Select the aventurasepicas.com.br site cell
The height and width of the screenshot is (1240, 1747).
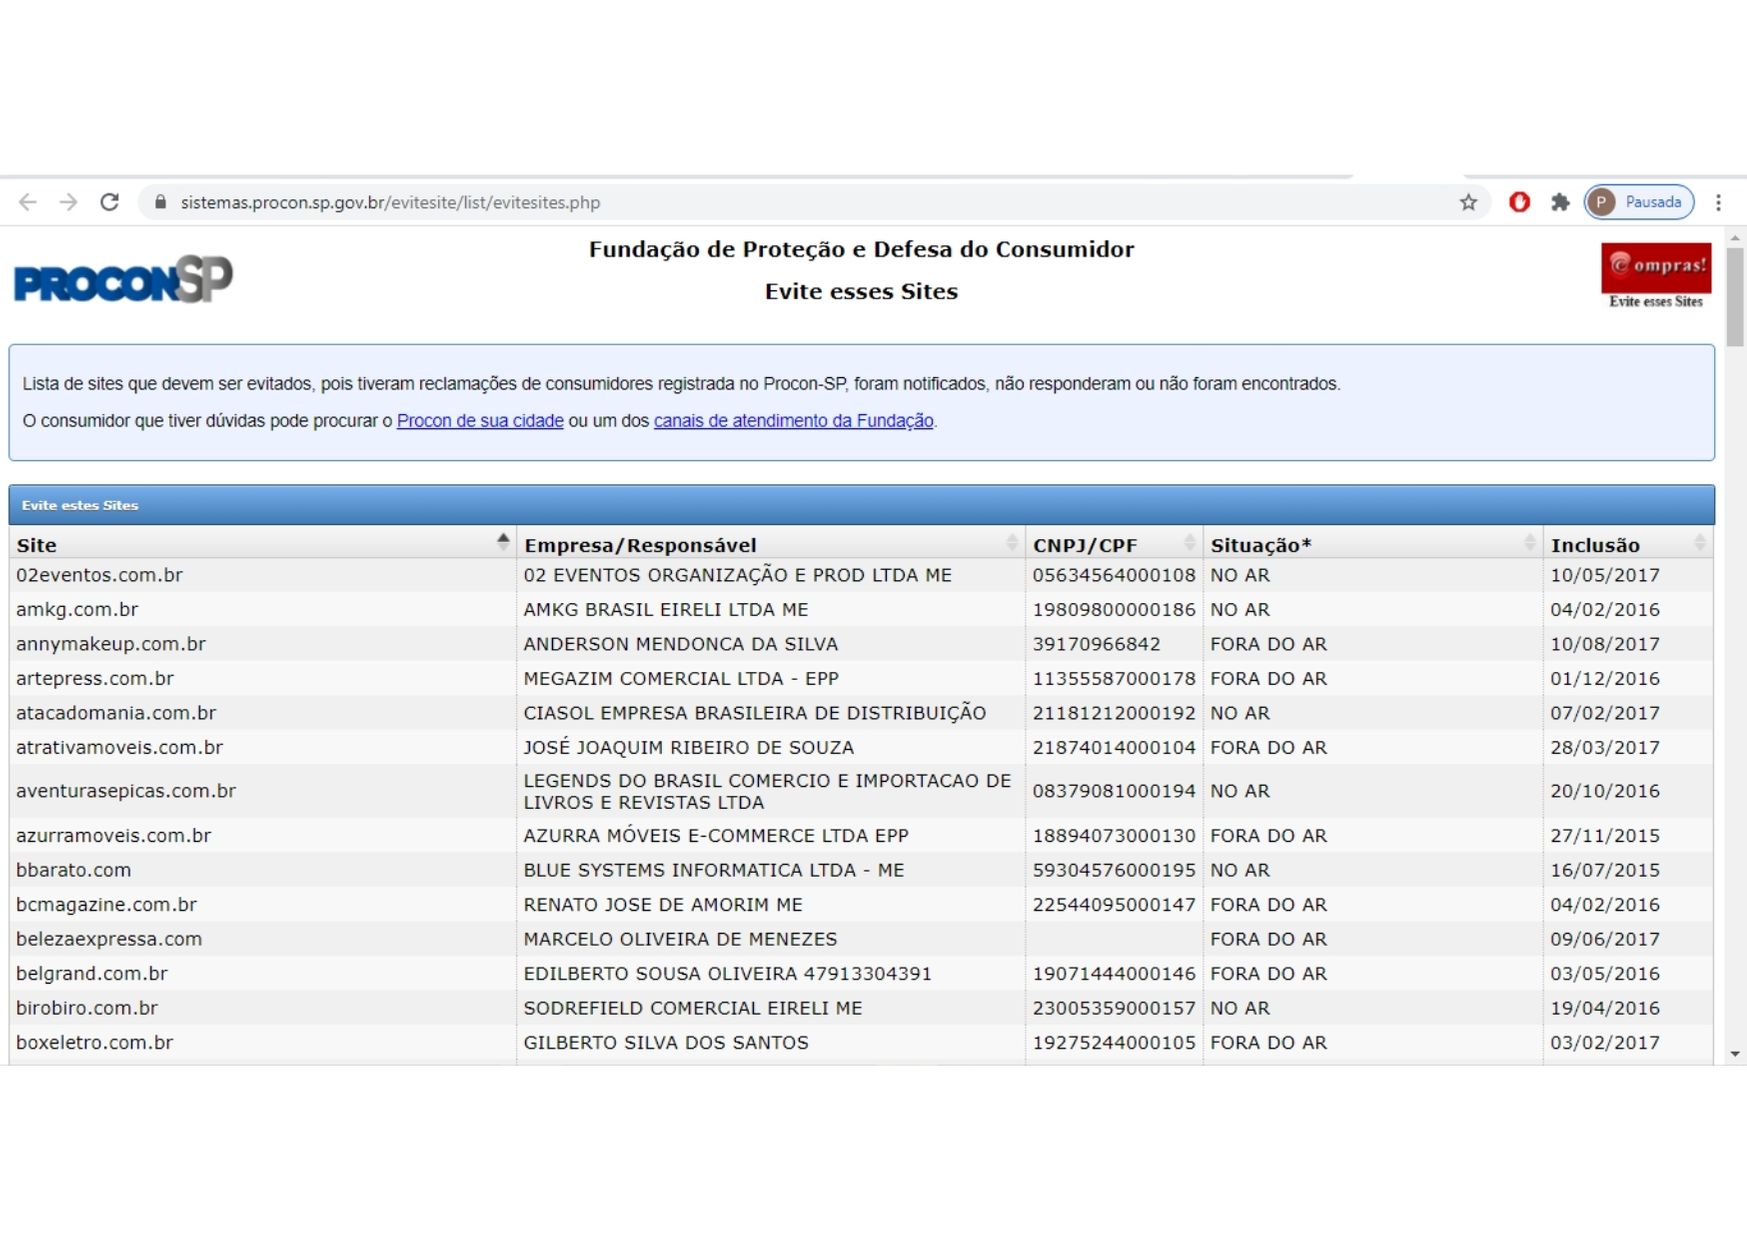(262, 791)
